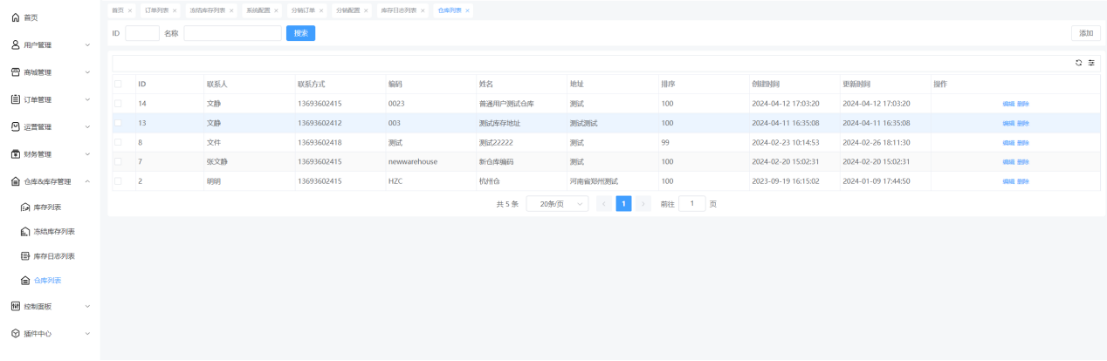Viewport: 1107px width, 361px height.
Task: Expand the 控制面板 menu chevron
Action: tap(88, 306)
